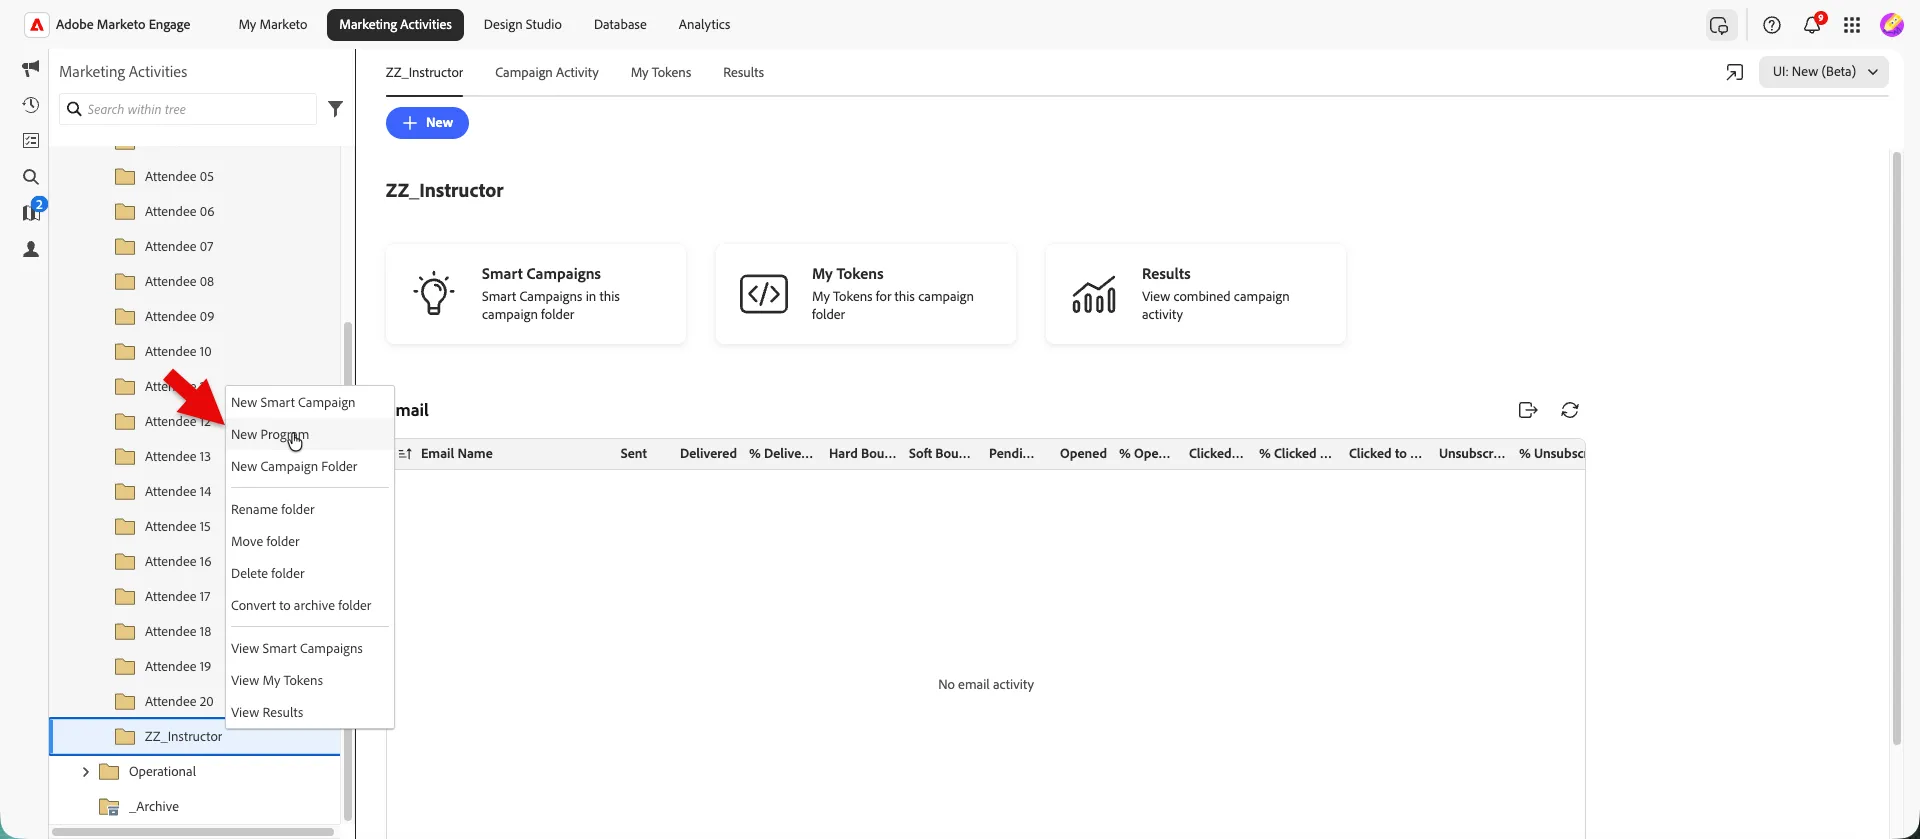Refresh the email activity table
The image size is (1920, 839).
(x=1570, y=410)
